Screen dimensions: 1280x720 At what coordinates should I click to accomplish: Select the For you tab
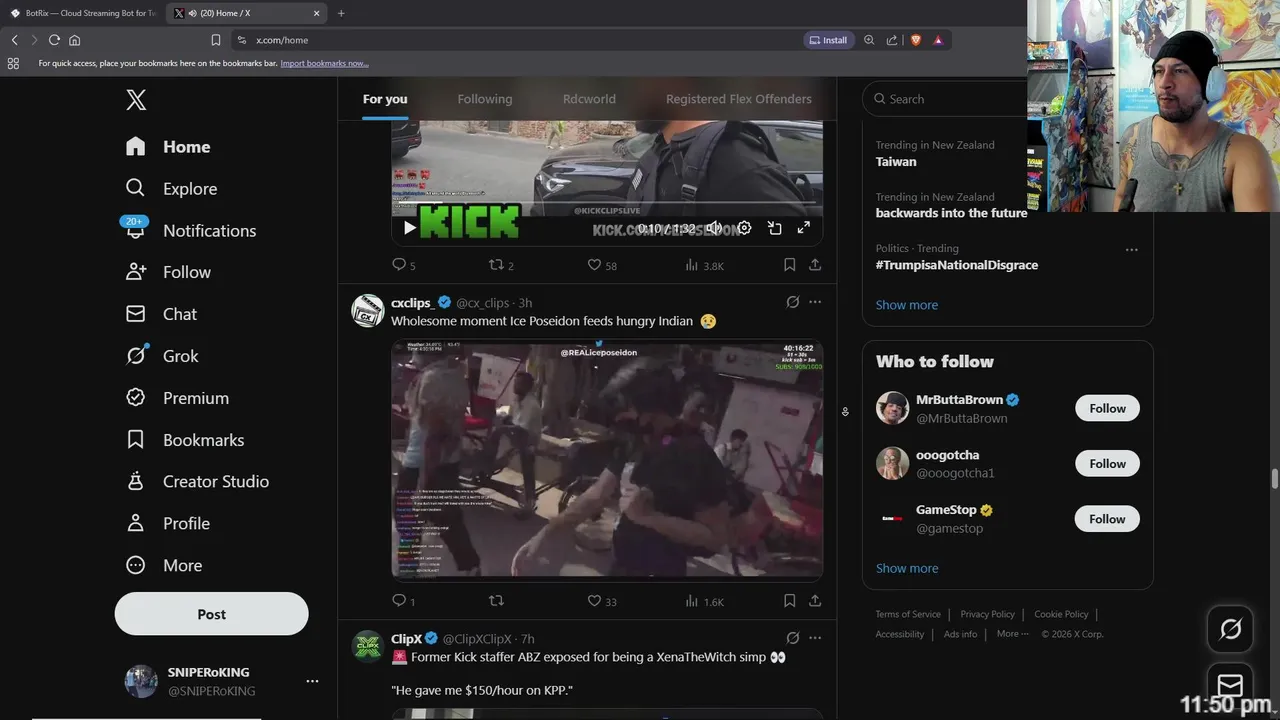[x=385, y=99]
